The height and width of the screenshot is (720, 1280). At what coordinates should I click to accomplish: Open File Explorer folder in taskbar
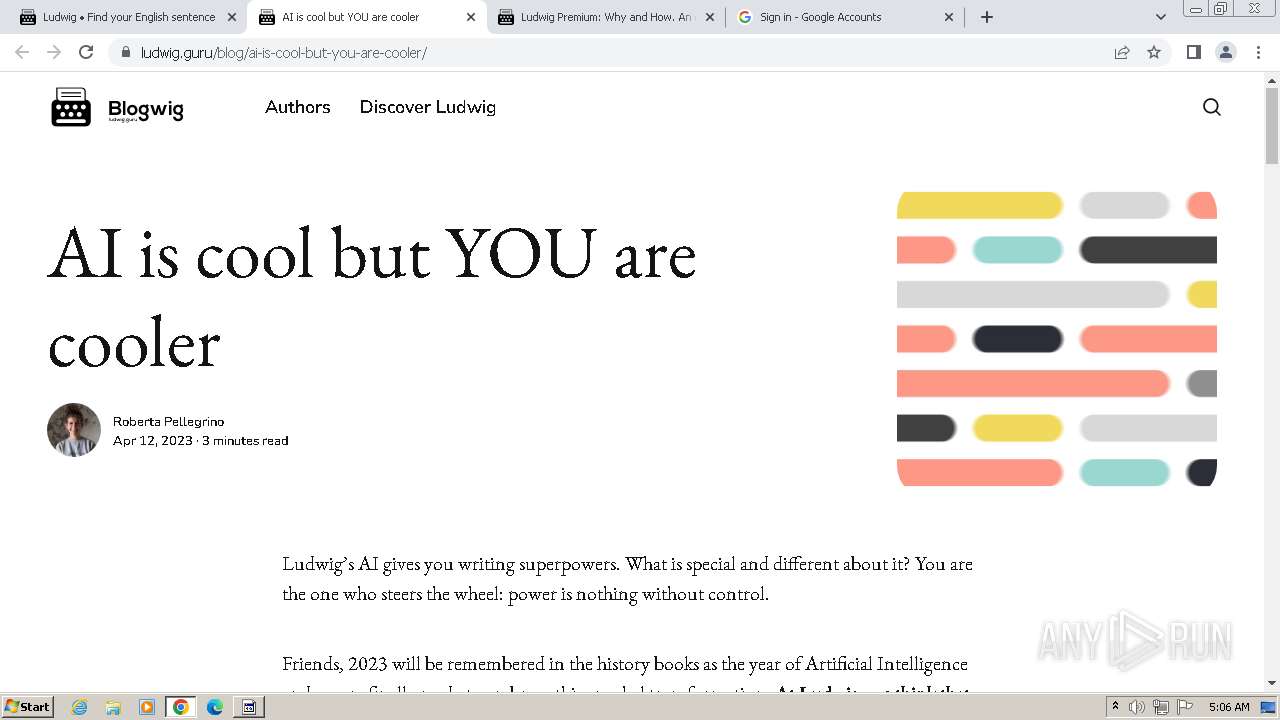[x=113, y=707]
